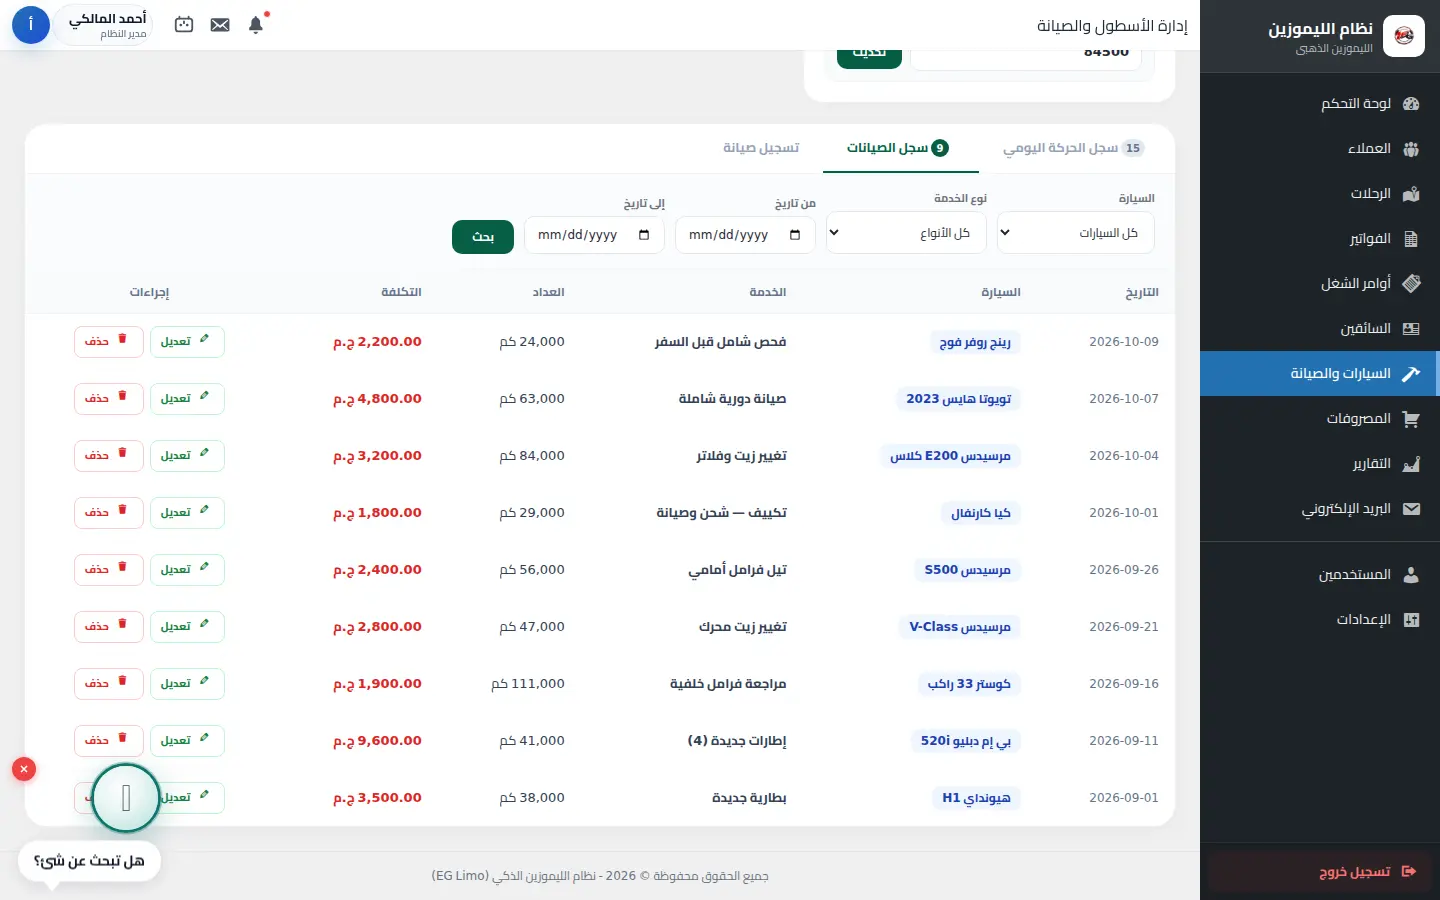
Task: Delete the 'تويوتا هايس 2023' maintenance record
Action: pyautogui.click(x=109, y=399)
